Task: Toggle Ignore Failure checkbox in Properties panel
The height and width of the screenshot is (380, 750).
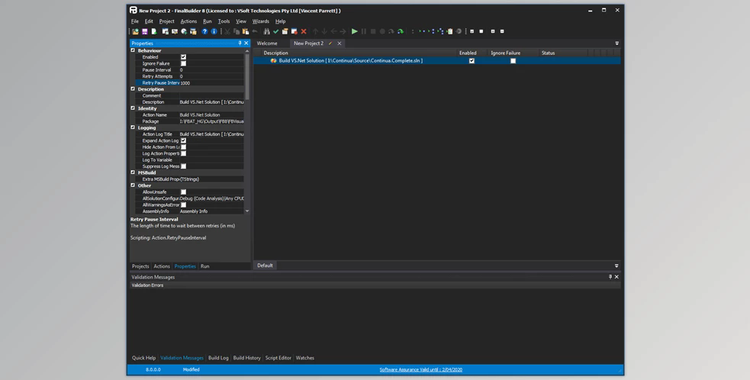Action: coord(183,63)
